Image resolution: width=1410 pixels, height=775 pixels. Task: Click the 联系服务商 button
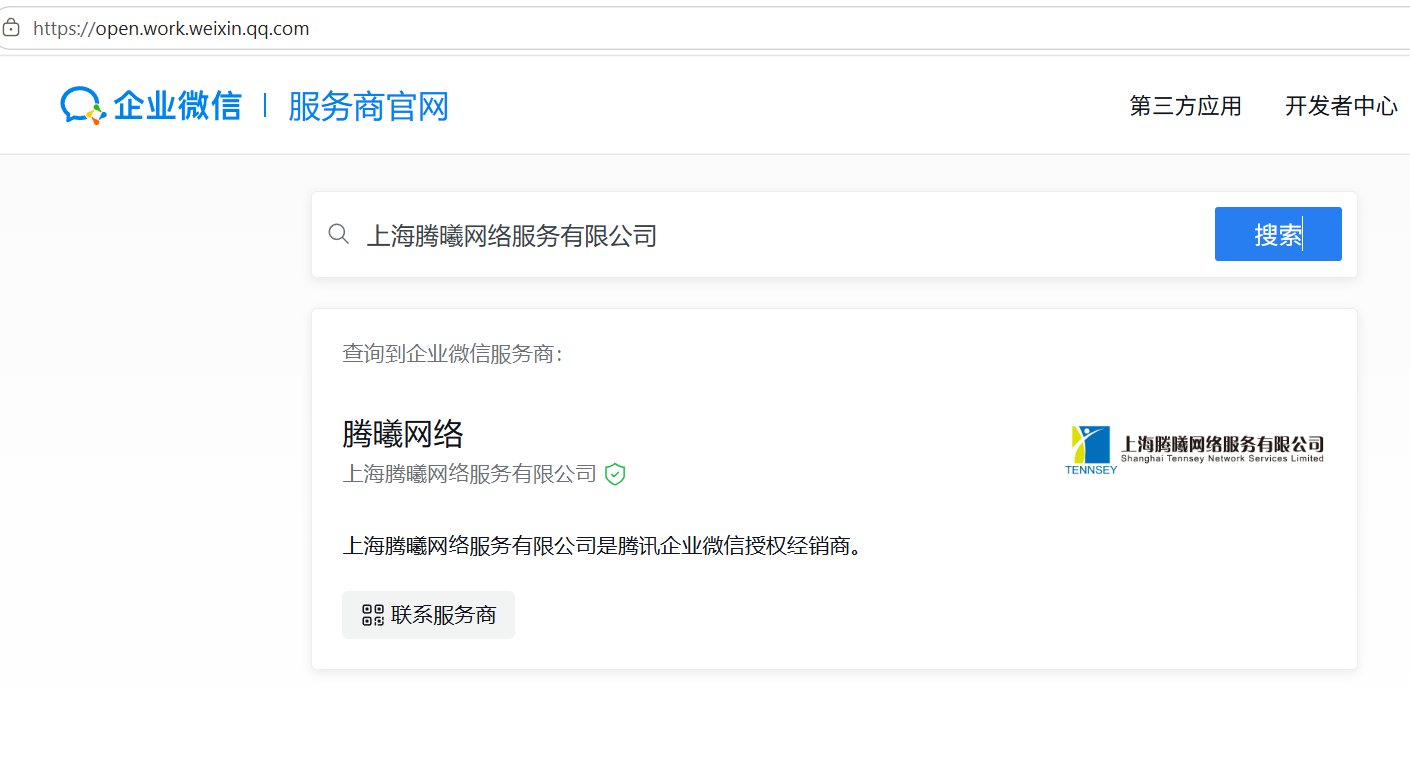pos(428,615)
